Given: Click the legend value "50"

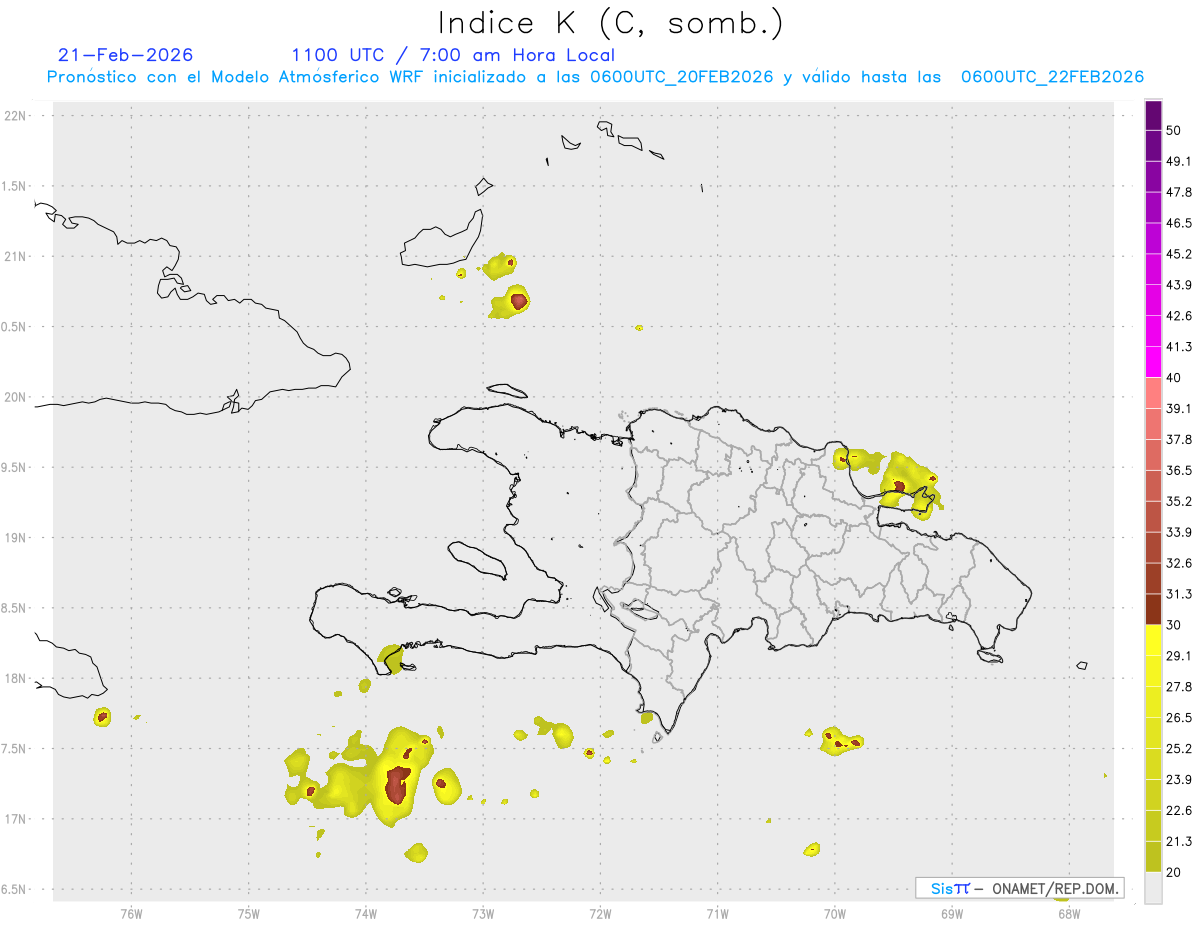Looking at the screenshot, I should (1173, 131).
